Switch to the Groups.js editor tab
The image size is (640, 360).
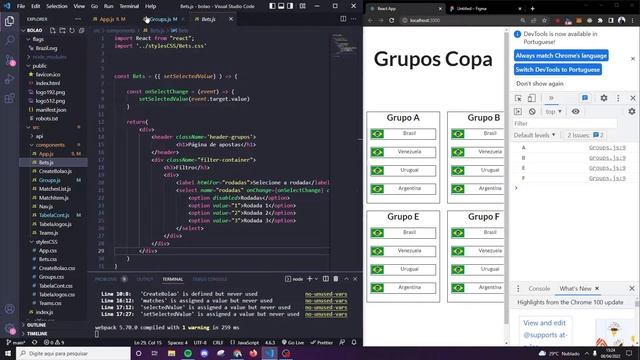[x=163, y=19]
